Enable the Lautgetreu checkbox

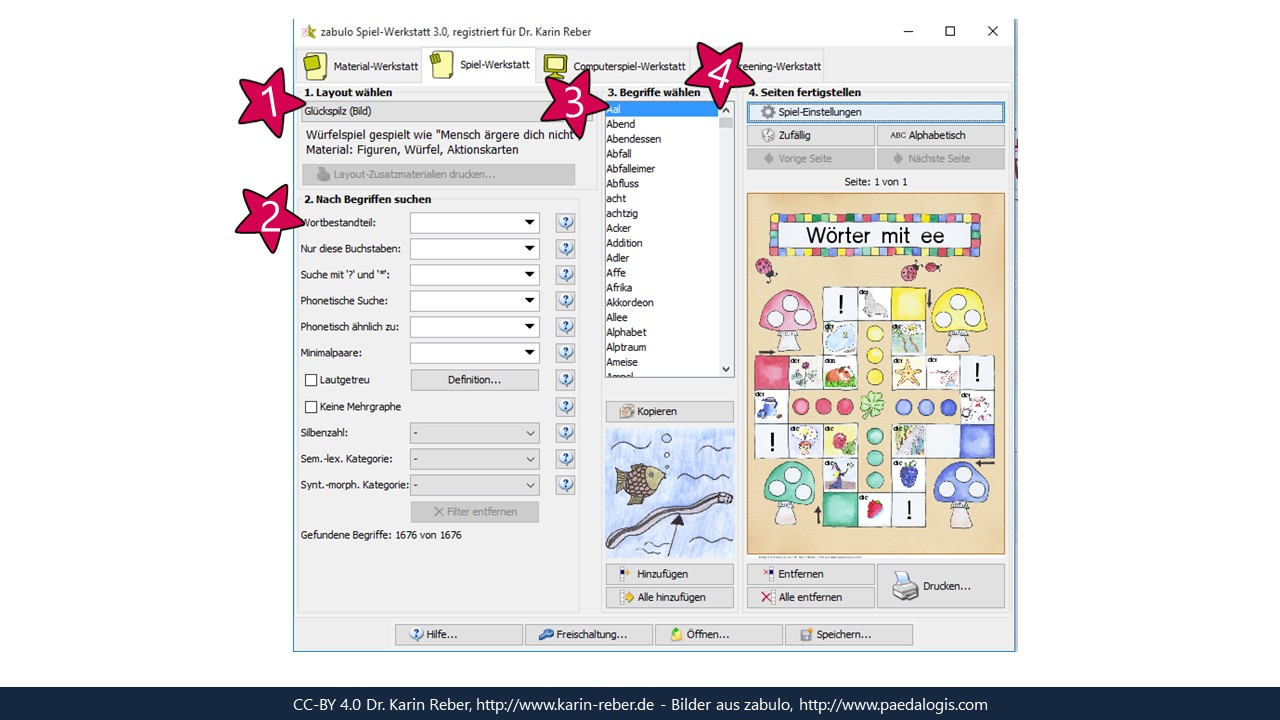click(x=311, y=380)
